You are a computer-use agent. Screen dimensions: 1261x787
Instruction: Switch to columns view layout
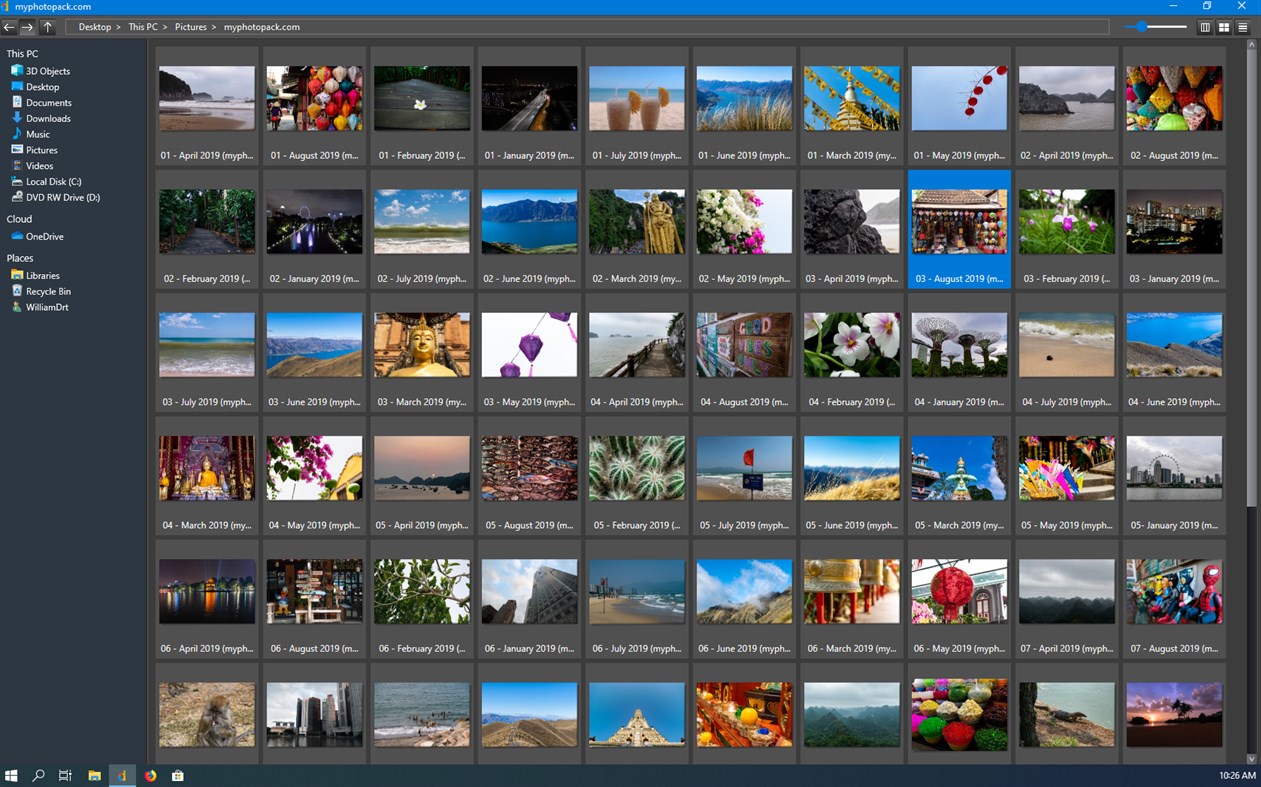coord(1205,27)
